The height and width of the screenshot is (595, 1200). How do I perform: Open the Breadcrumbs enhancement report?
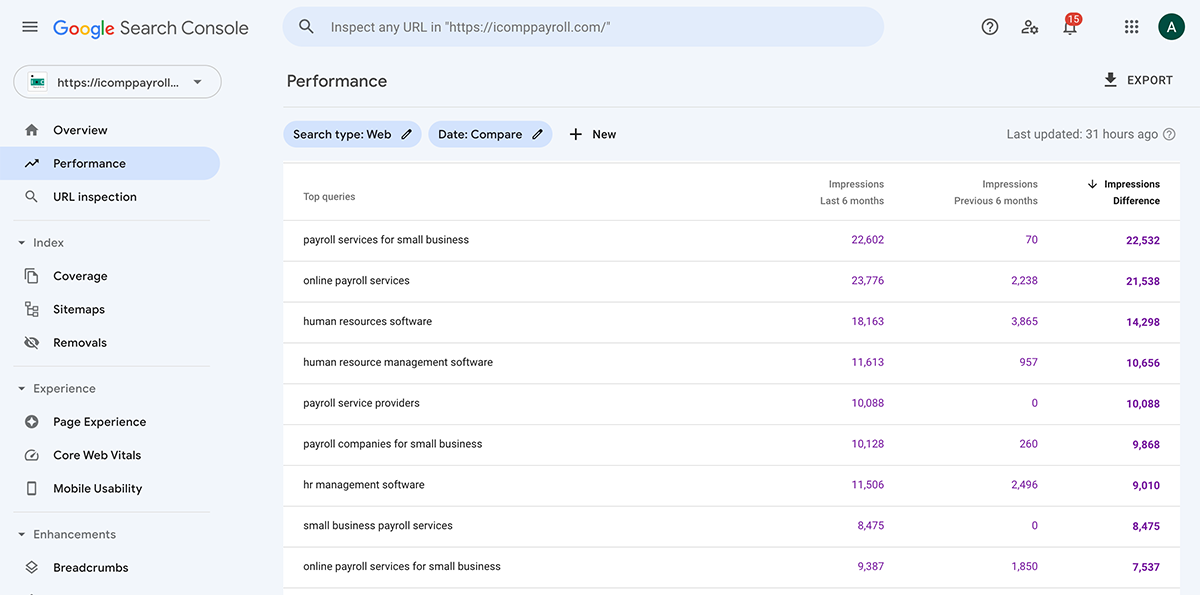click(90, 567)
